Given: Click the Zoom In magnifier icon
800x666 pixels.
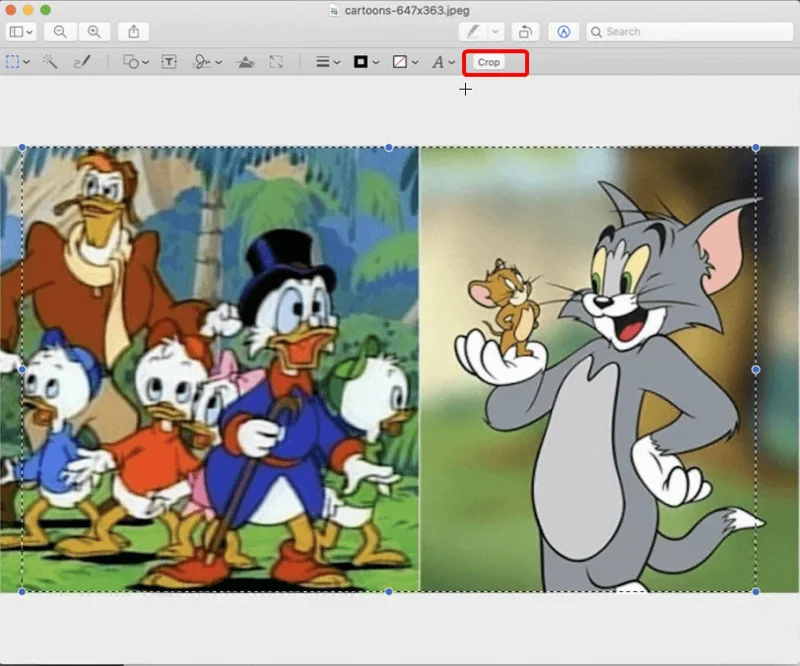Looking at the screenshot, I should click(94, 32).
